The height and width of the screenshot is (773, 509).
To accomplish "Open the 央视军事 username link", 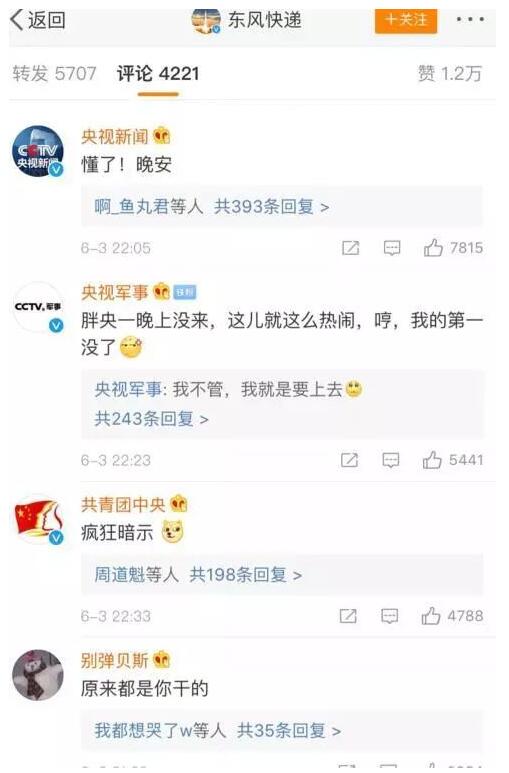I will [x=114, y=292].
